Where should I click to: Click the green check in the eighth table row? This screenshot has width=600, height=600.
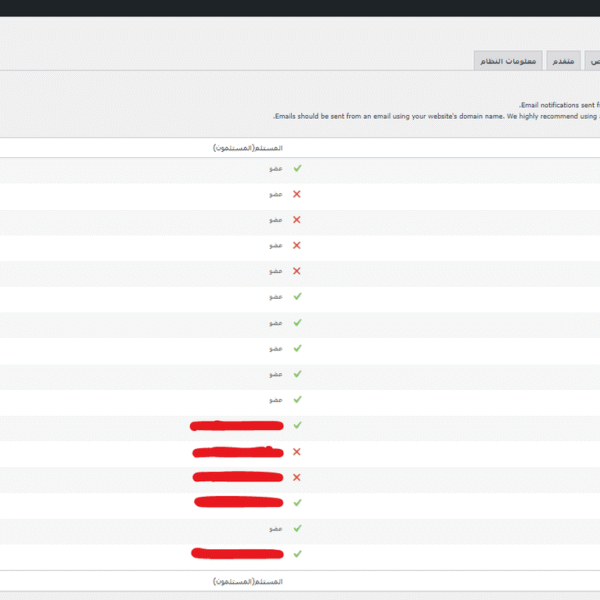tap(297, 348)
